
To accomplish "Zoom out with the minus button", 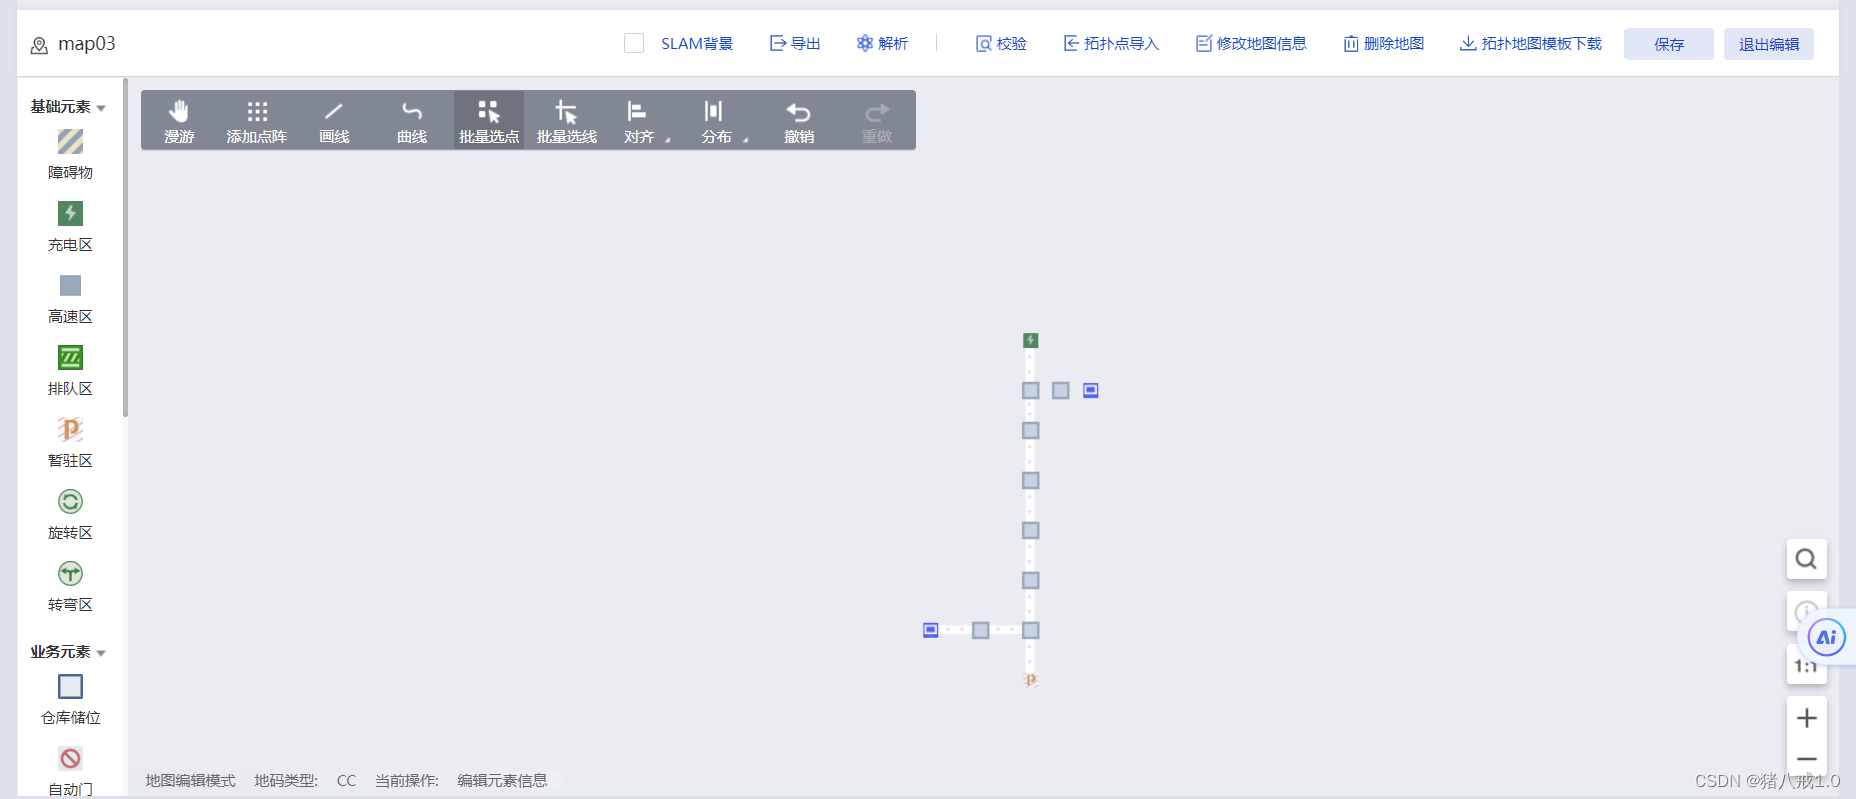I will (1806, 759).
